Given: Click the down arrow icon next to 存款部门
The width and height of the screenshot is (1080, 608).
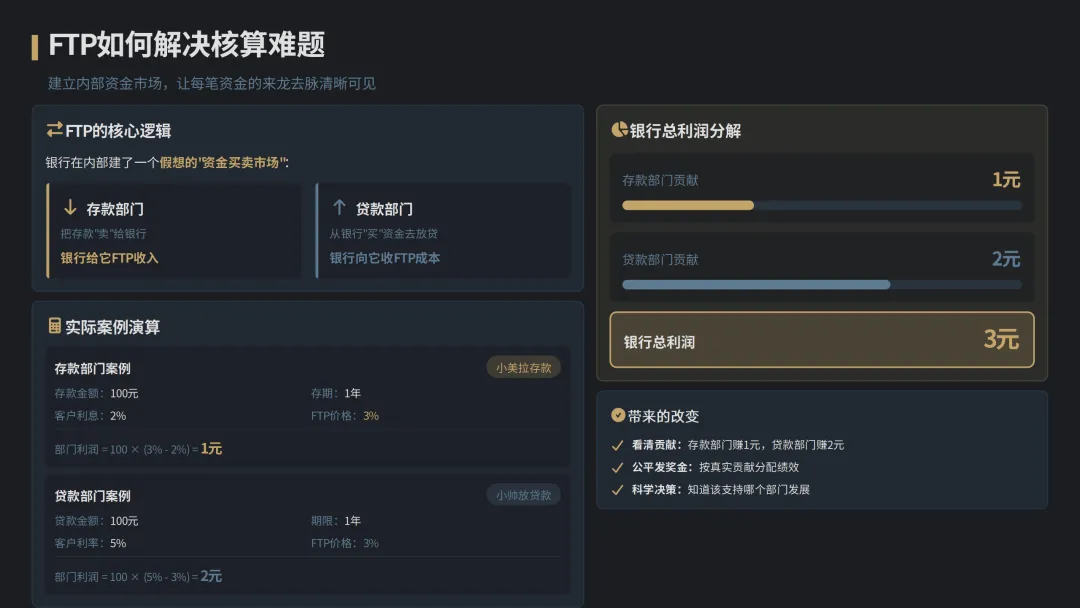Looking at the screenshot, I should [x=70, y=207].
